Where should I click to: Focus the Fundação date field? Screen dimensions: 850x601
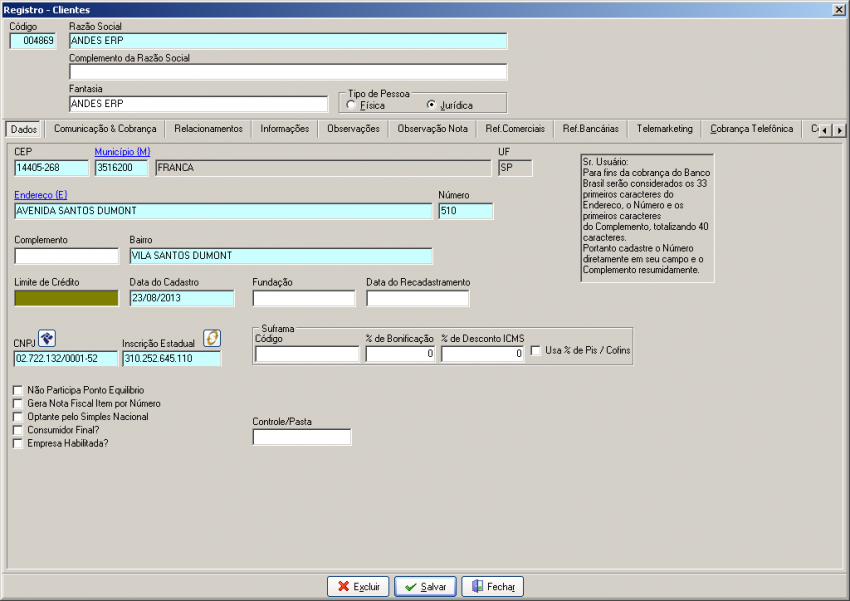pos(304,298)
